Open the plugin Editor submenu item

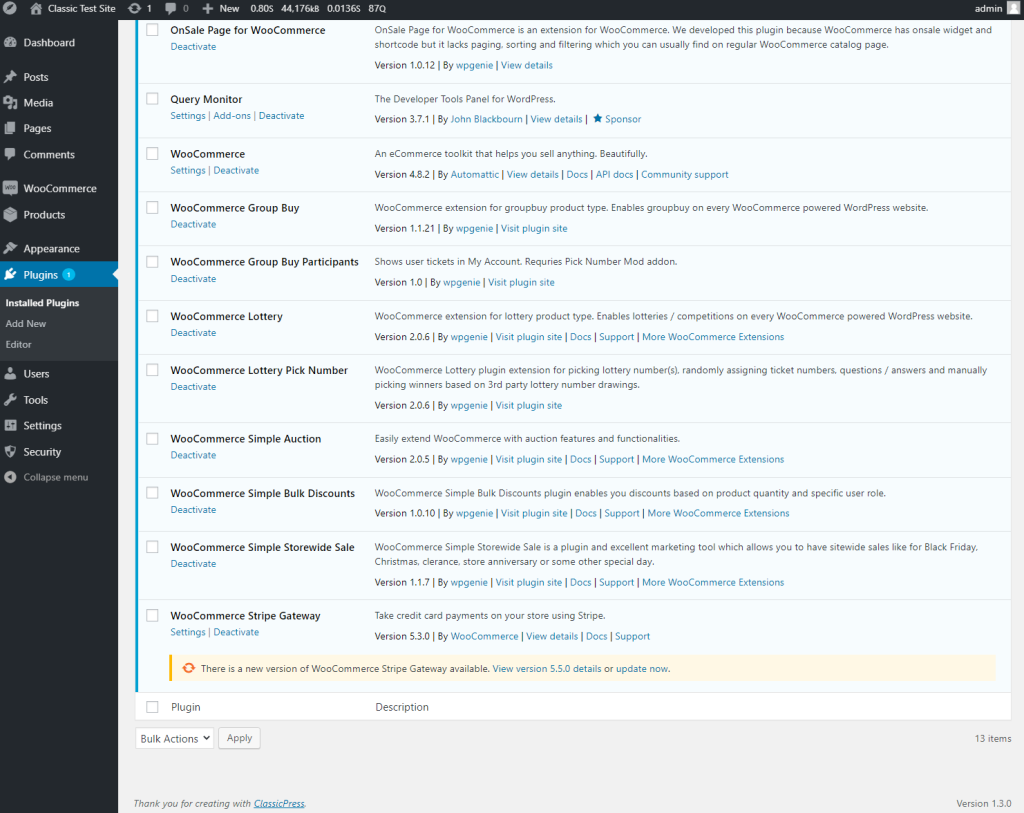(18, 345)
